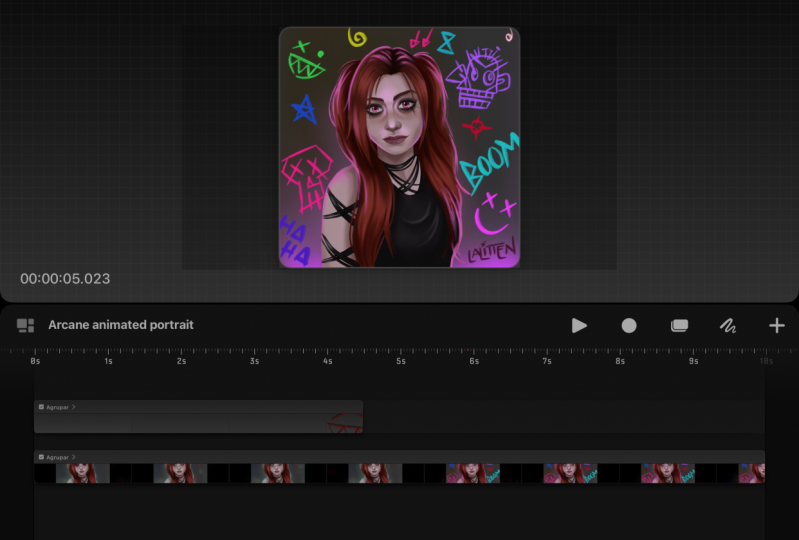Toggle checkbox of the upper Agrupar track
The height and width of the screenshot is (540, 799).
pos(41,407)
